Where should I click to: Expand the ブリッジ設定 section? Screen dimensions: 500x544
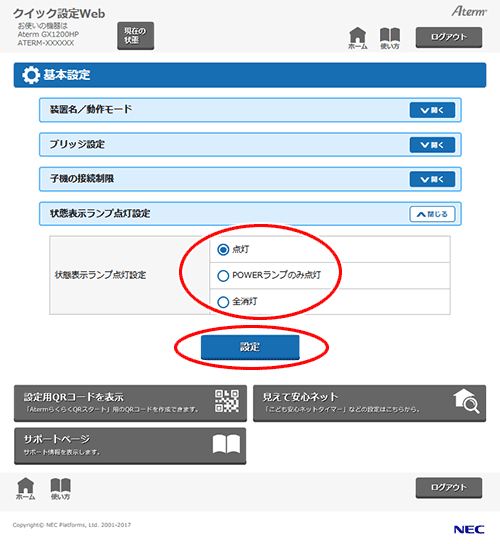click(x=432, y=145)
